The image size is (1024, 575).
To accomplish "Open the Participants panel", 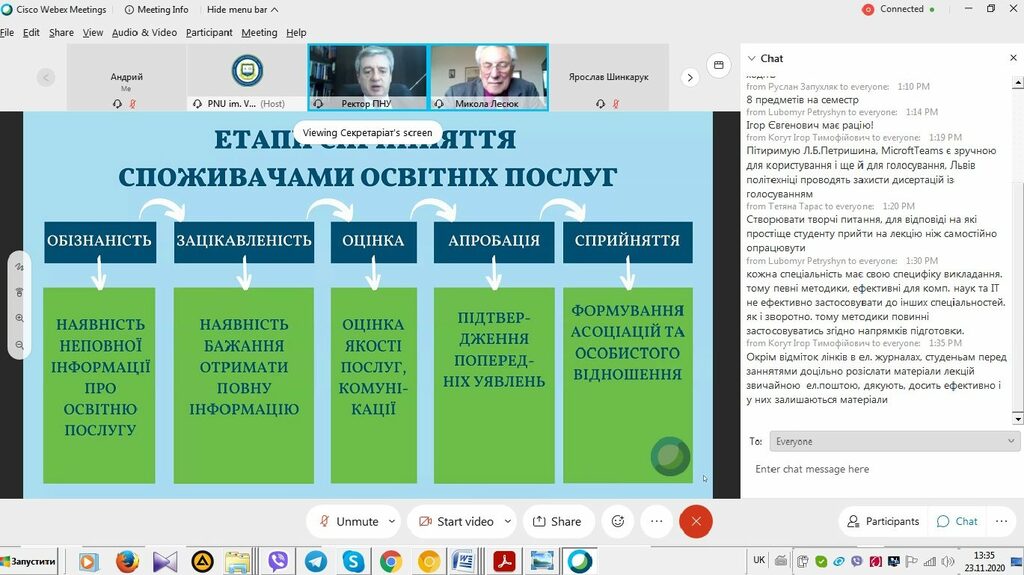I will tap(882, 521).
